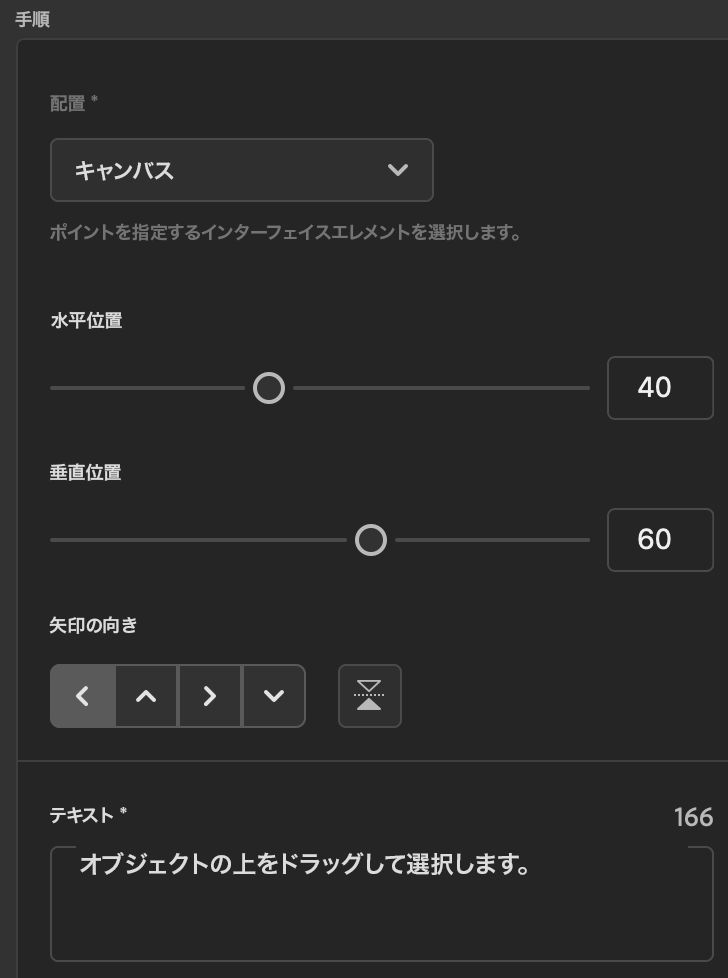The width and height of the screenshot is (728, 978).
Task: Open the キャンバス placement dropdown
Action: 241,170
